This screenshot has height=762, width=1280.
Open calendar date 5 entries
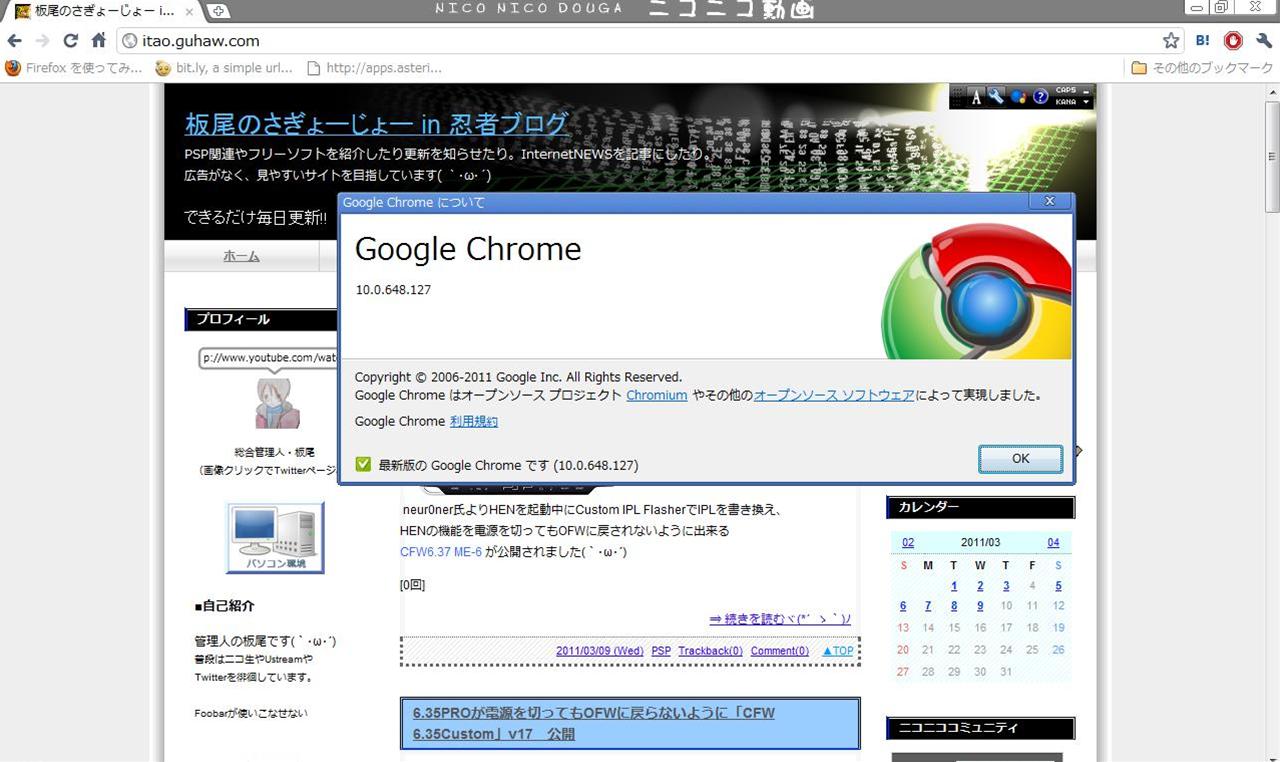[x=1058, y=586]
